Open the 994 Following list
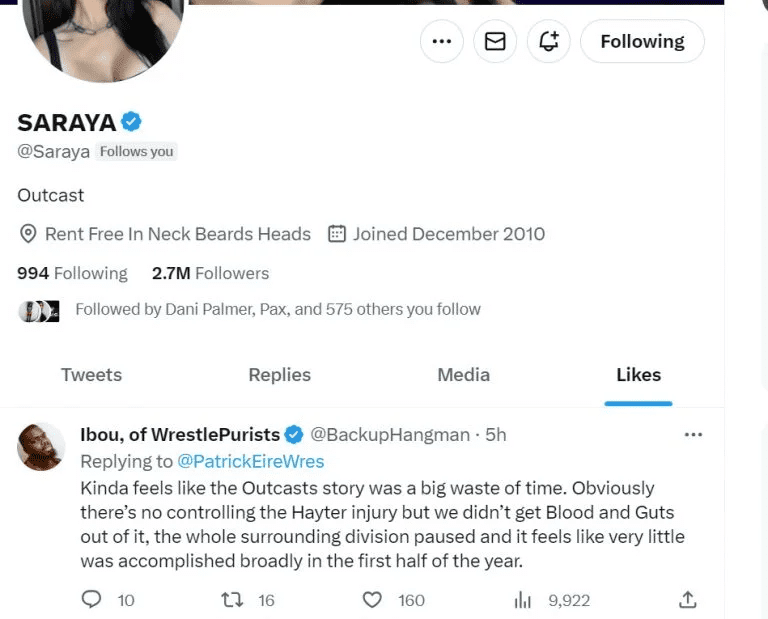Image resolution: width=768 pixels, height=619 pixels. (72, 273)
